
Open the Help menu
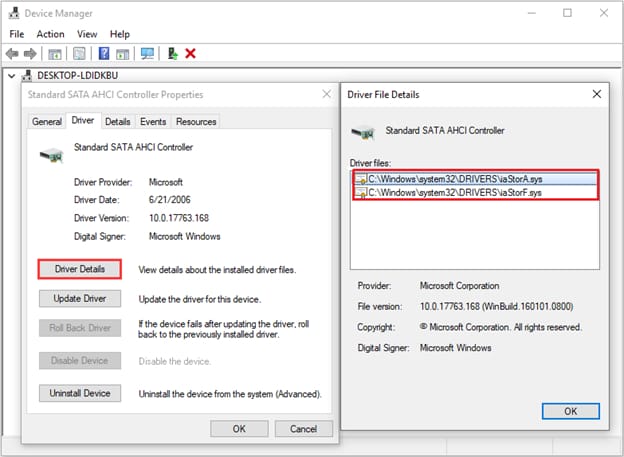tap(120, 34)
